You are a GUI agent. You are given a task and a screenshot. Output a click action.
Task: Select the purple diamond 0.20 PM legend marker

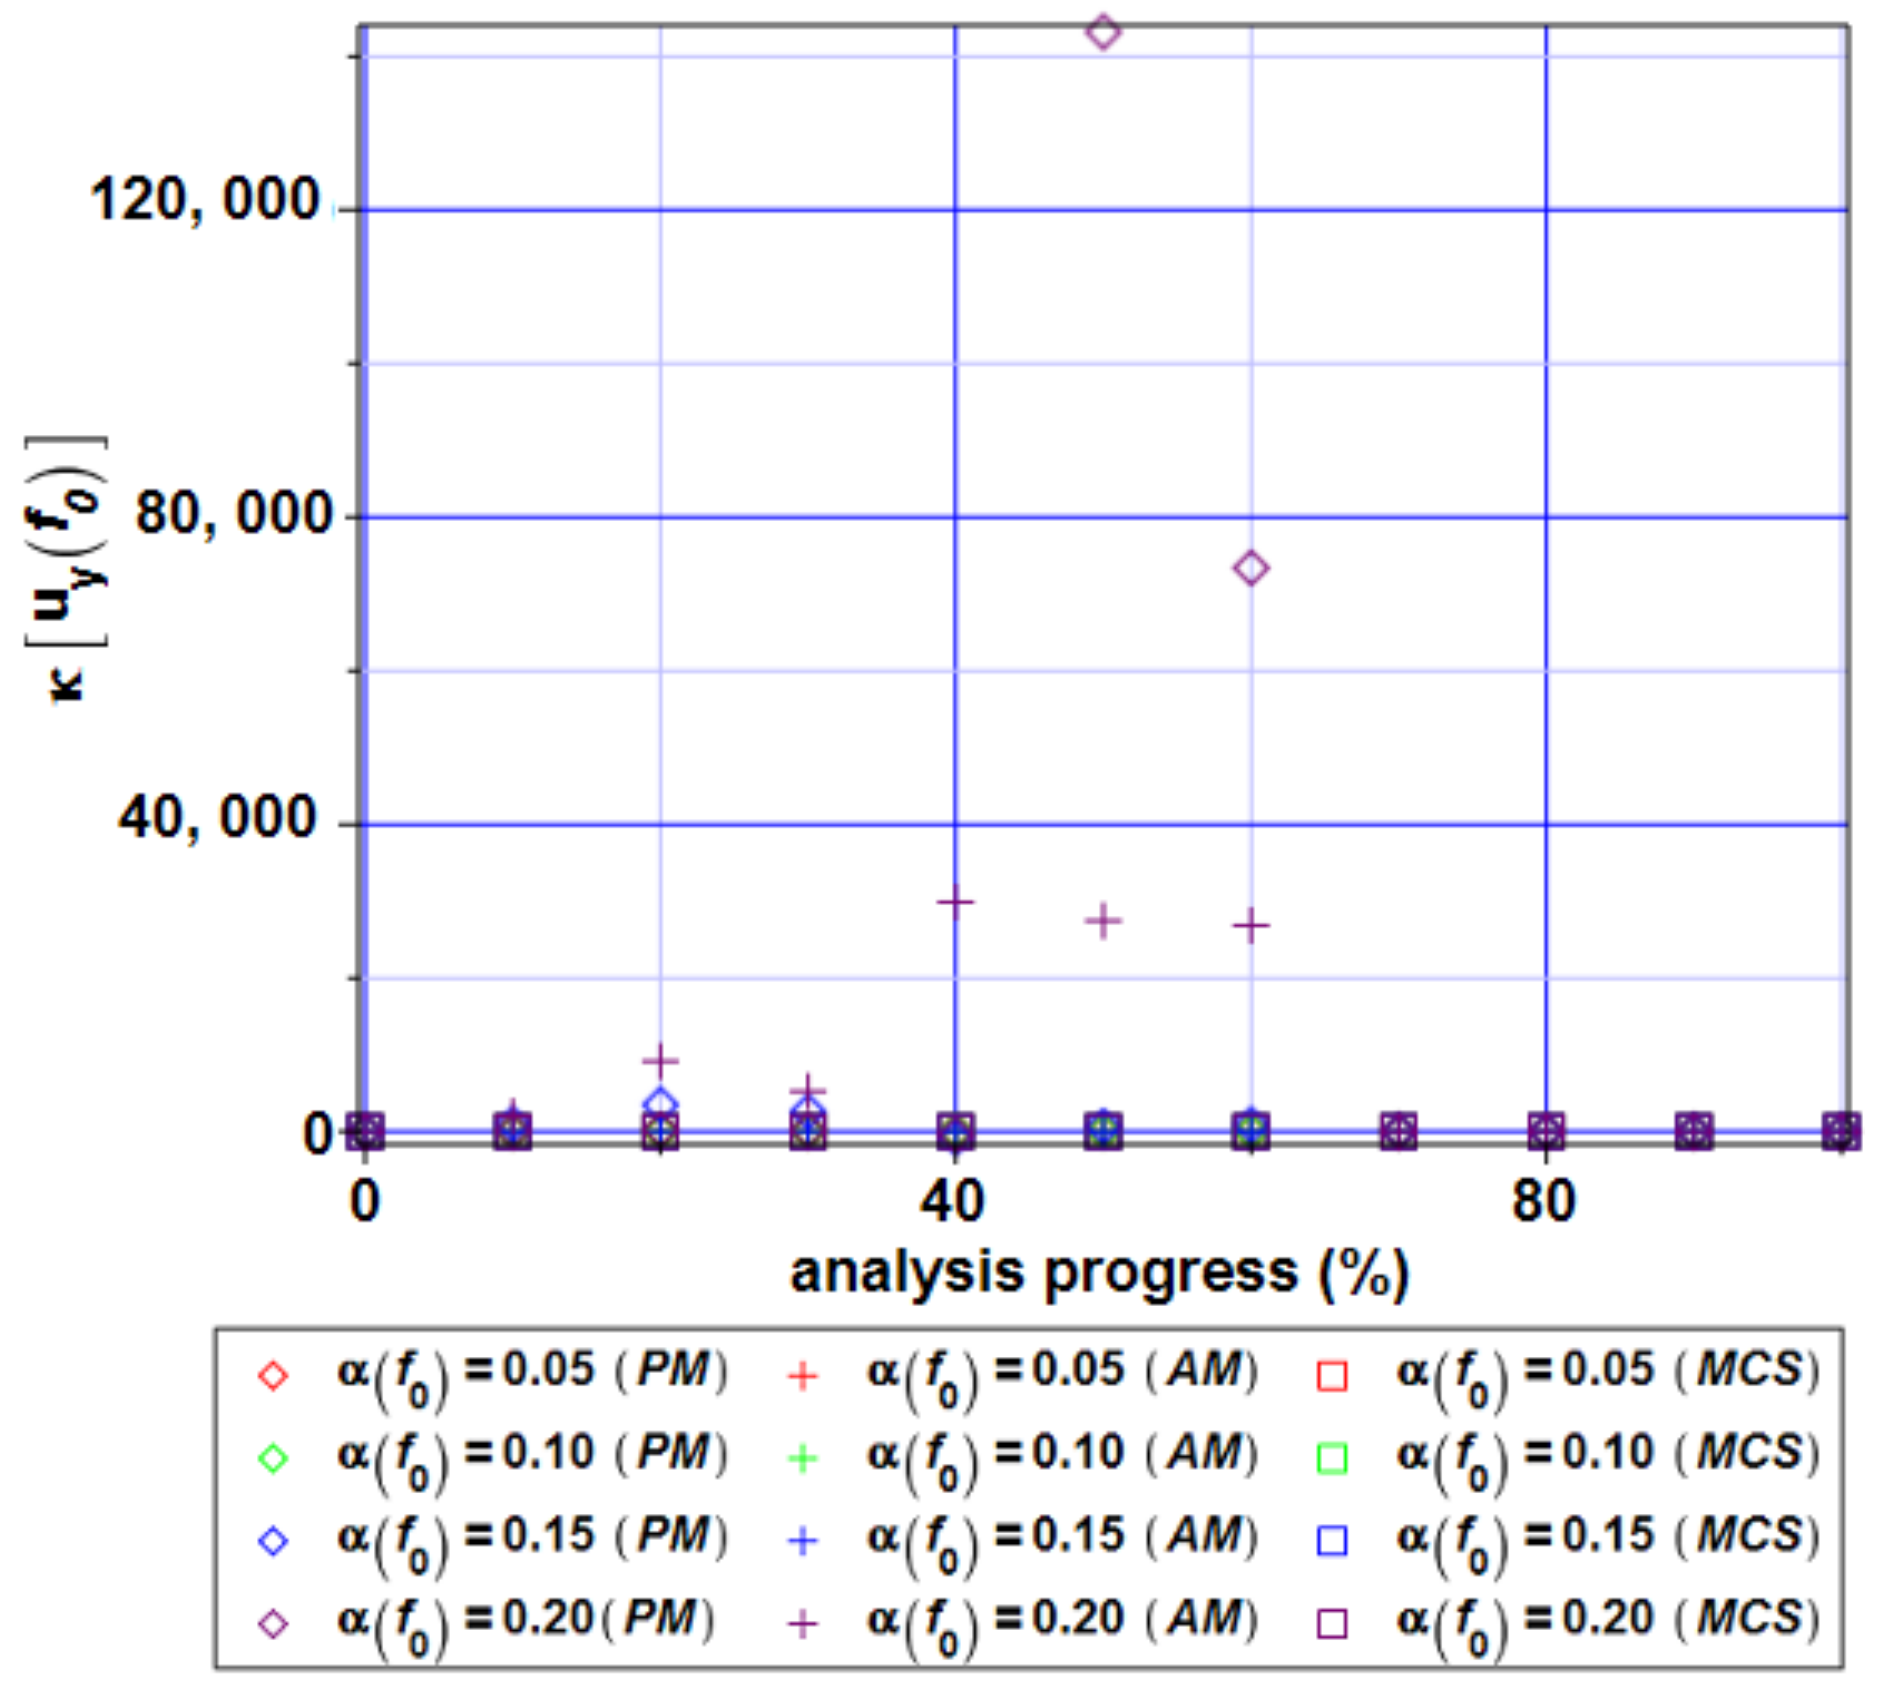click(273, 1624)
